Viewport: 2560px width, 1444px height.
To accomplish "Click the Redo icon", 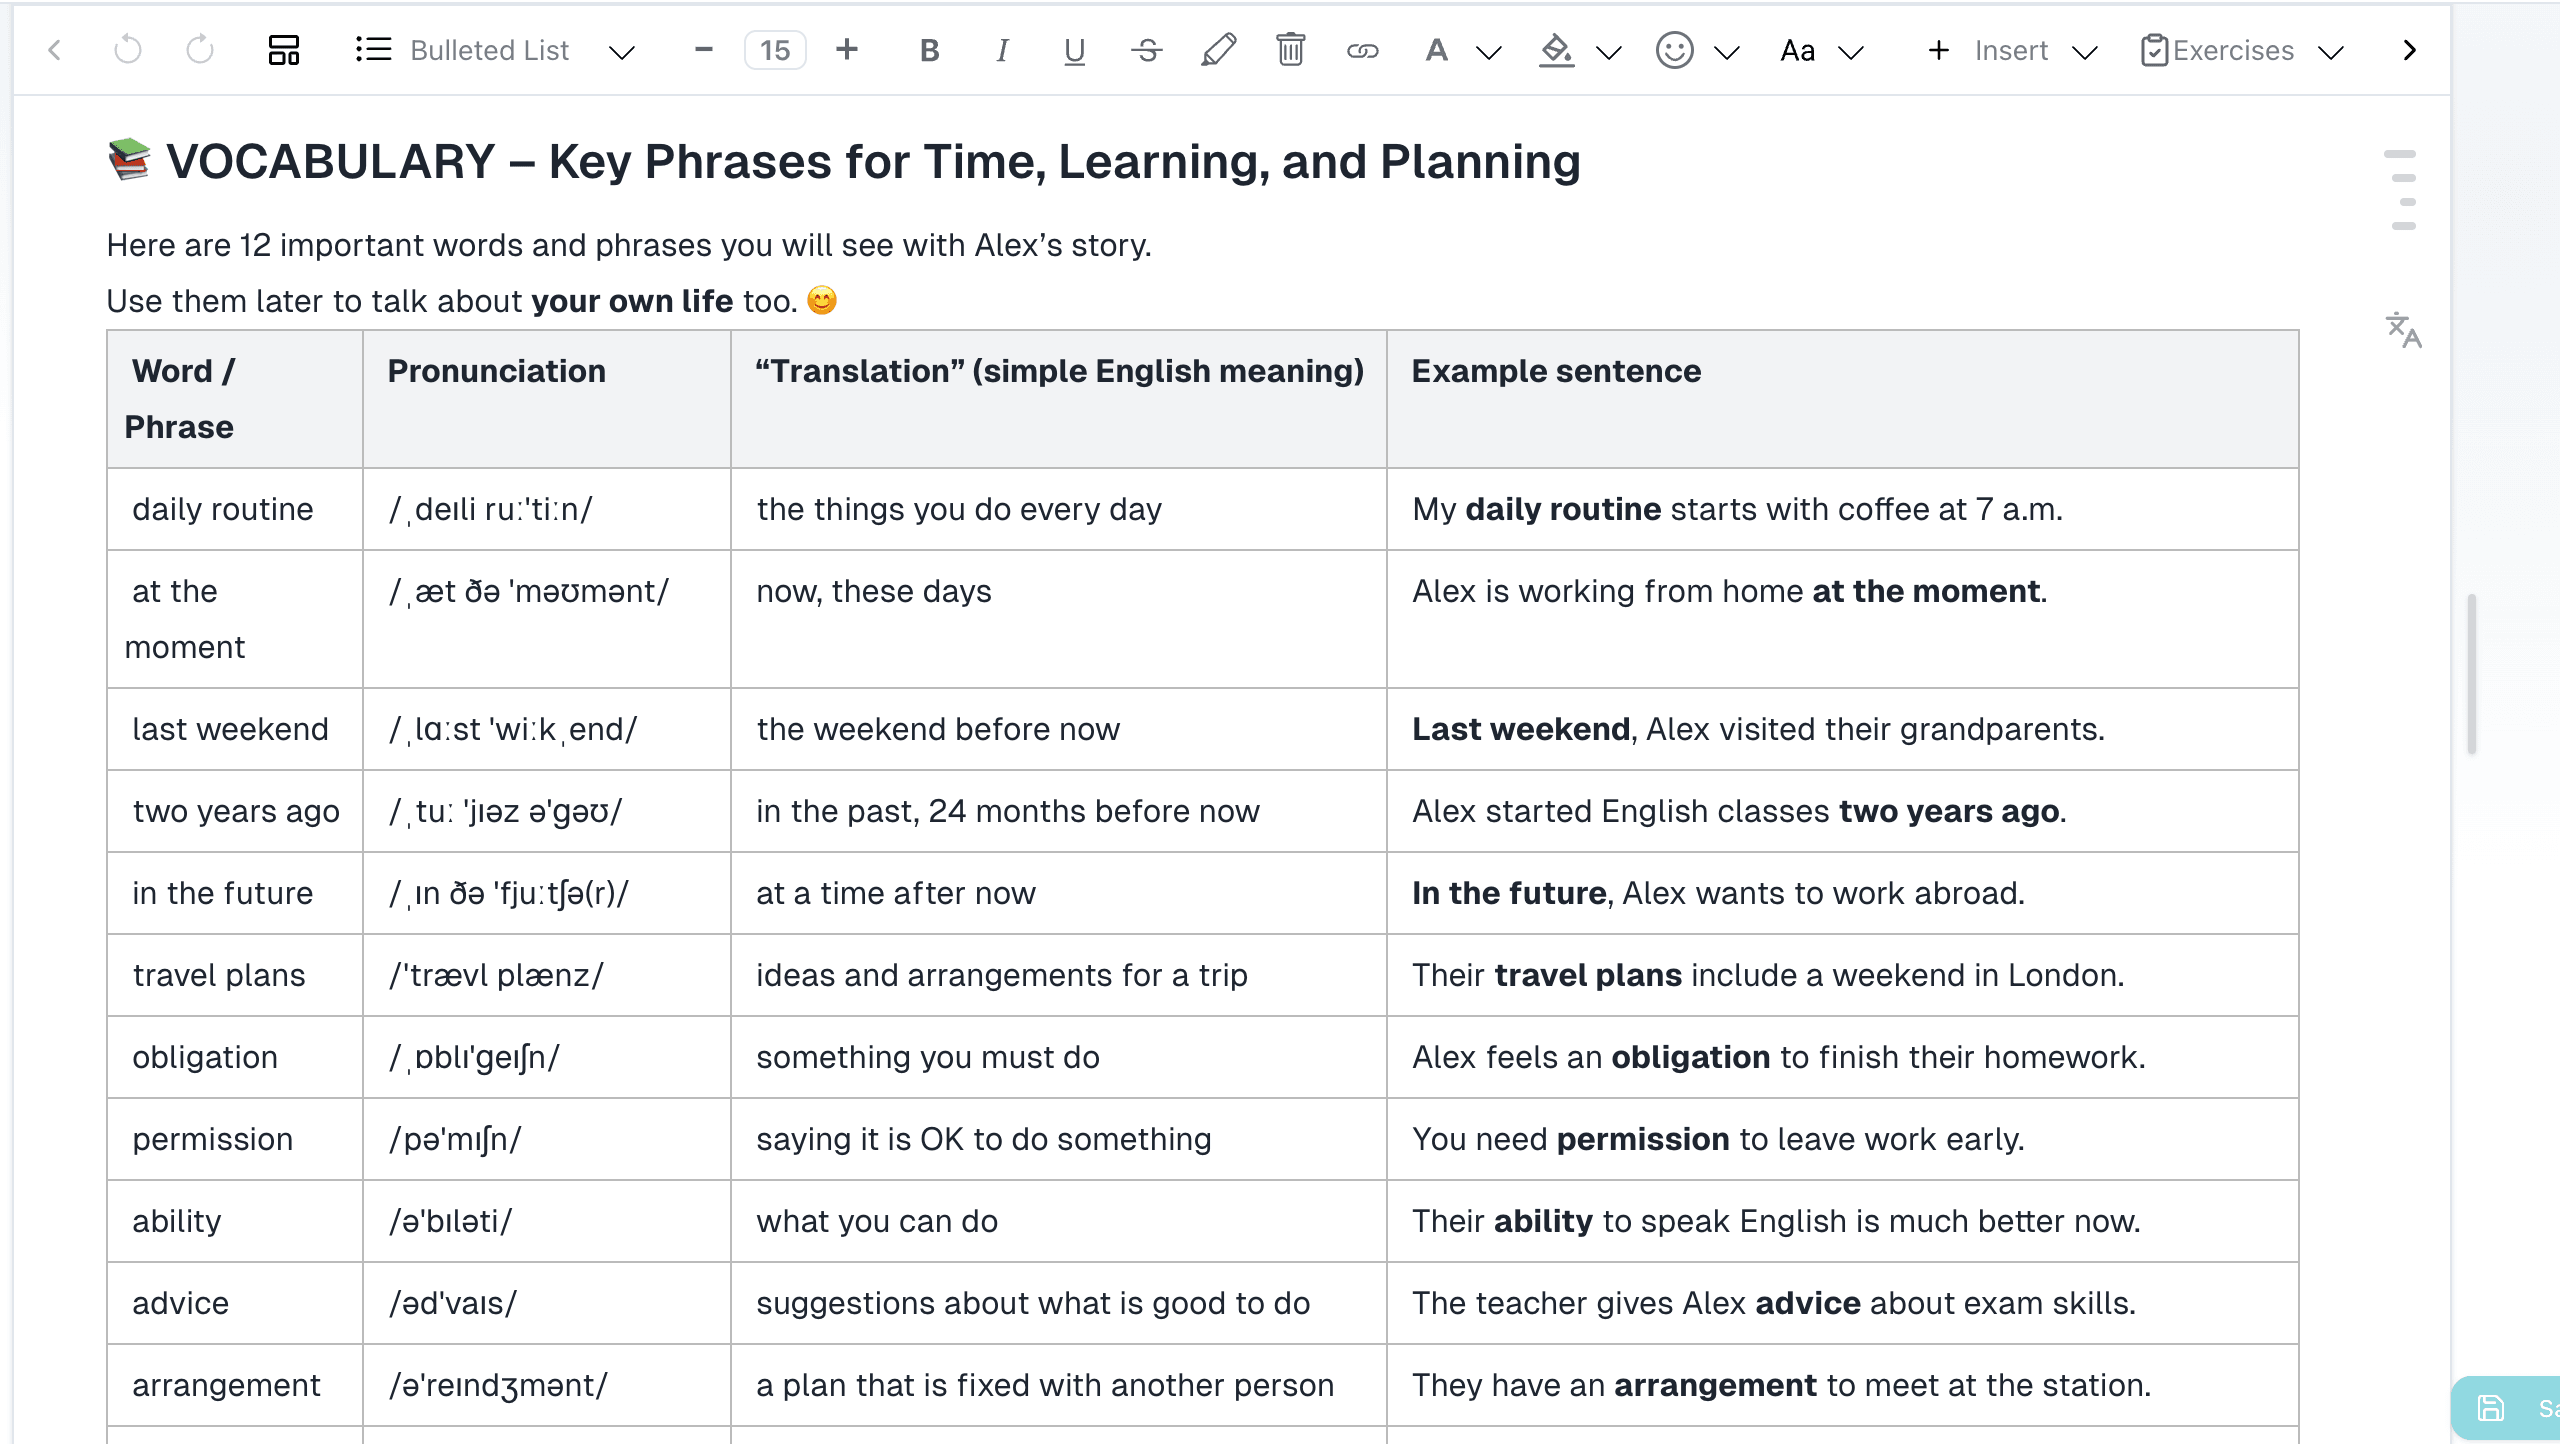I will tap(197, 49).
